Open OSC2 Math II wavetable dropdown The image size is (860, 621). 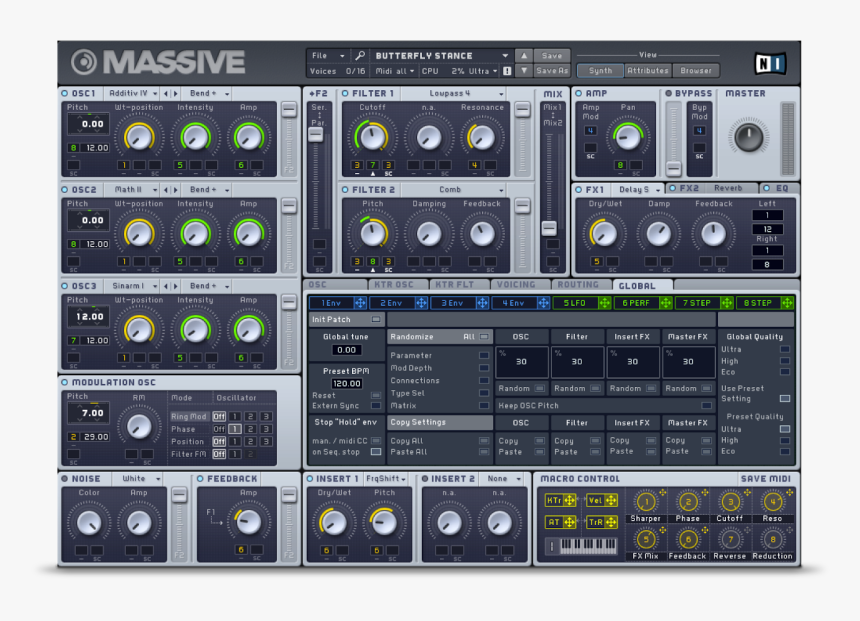coord(132,190)
